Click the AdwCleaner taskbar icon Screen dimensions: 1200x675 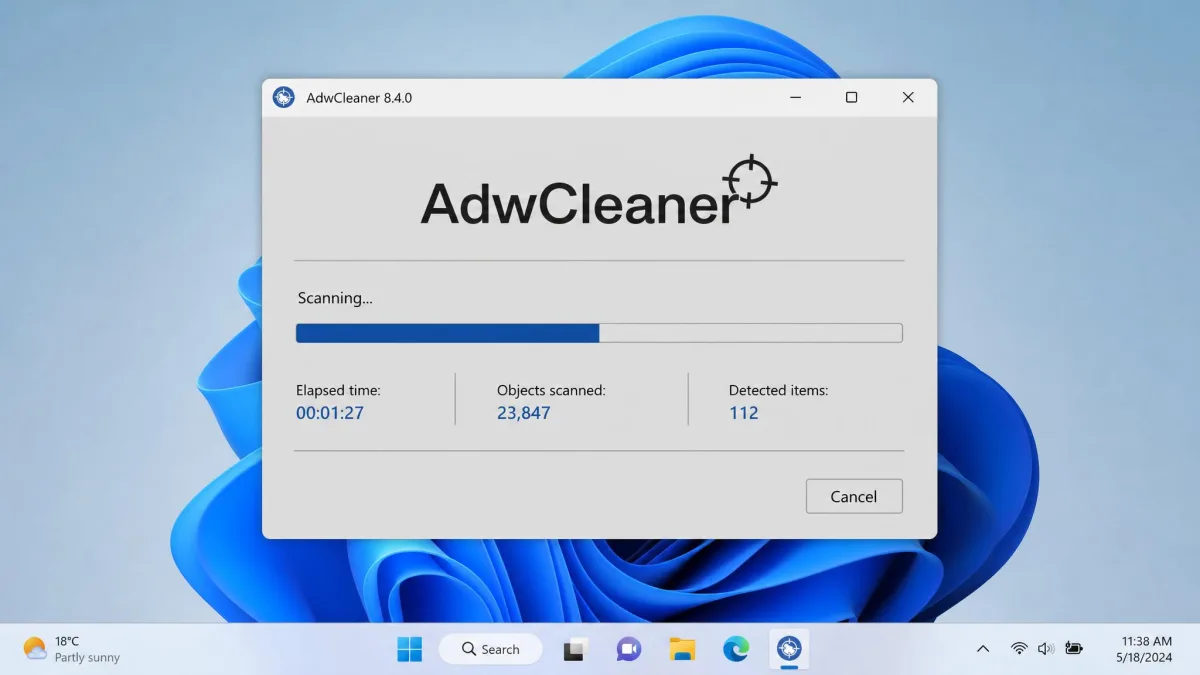tap(790, 649)
